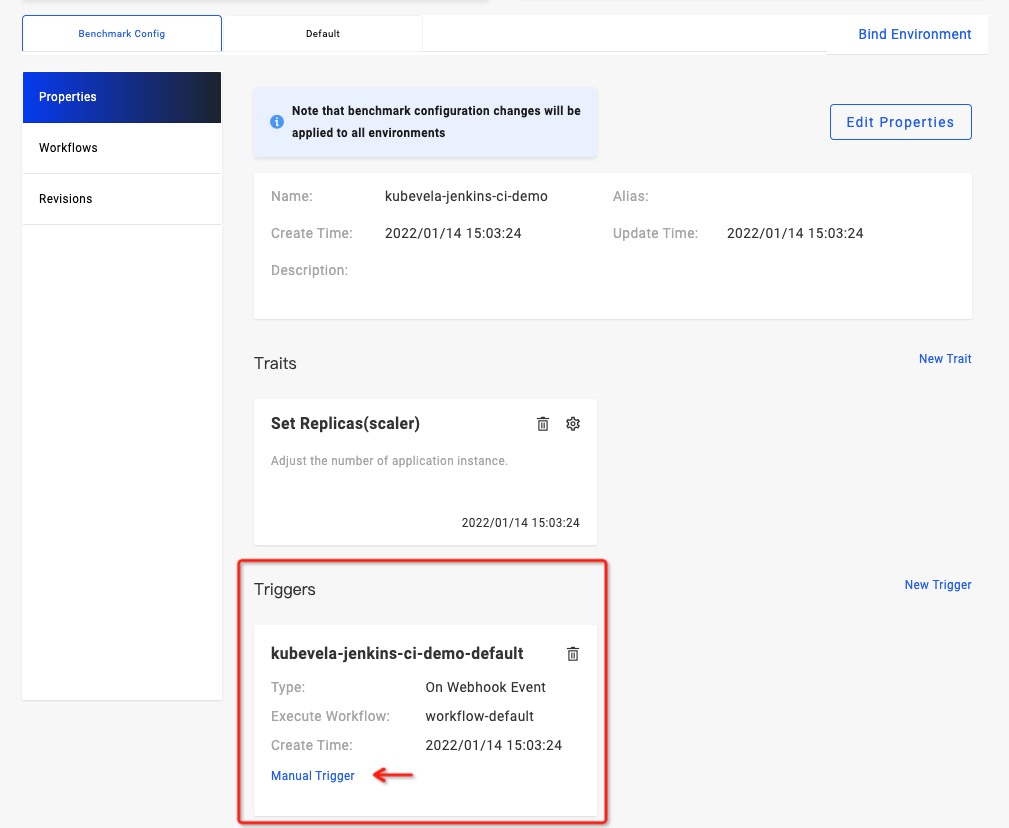
Task: Select the trigger title kubevela-jenkins-ci-demo-default
Action: (x=397, y=654)
